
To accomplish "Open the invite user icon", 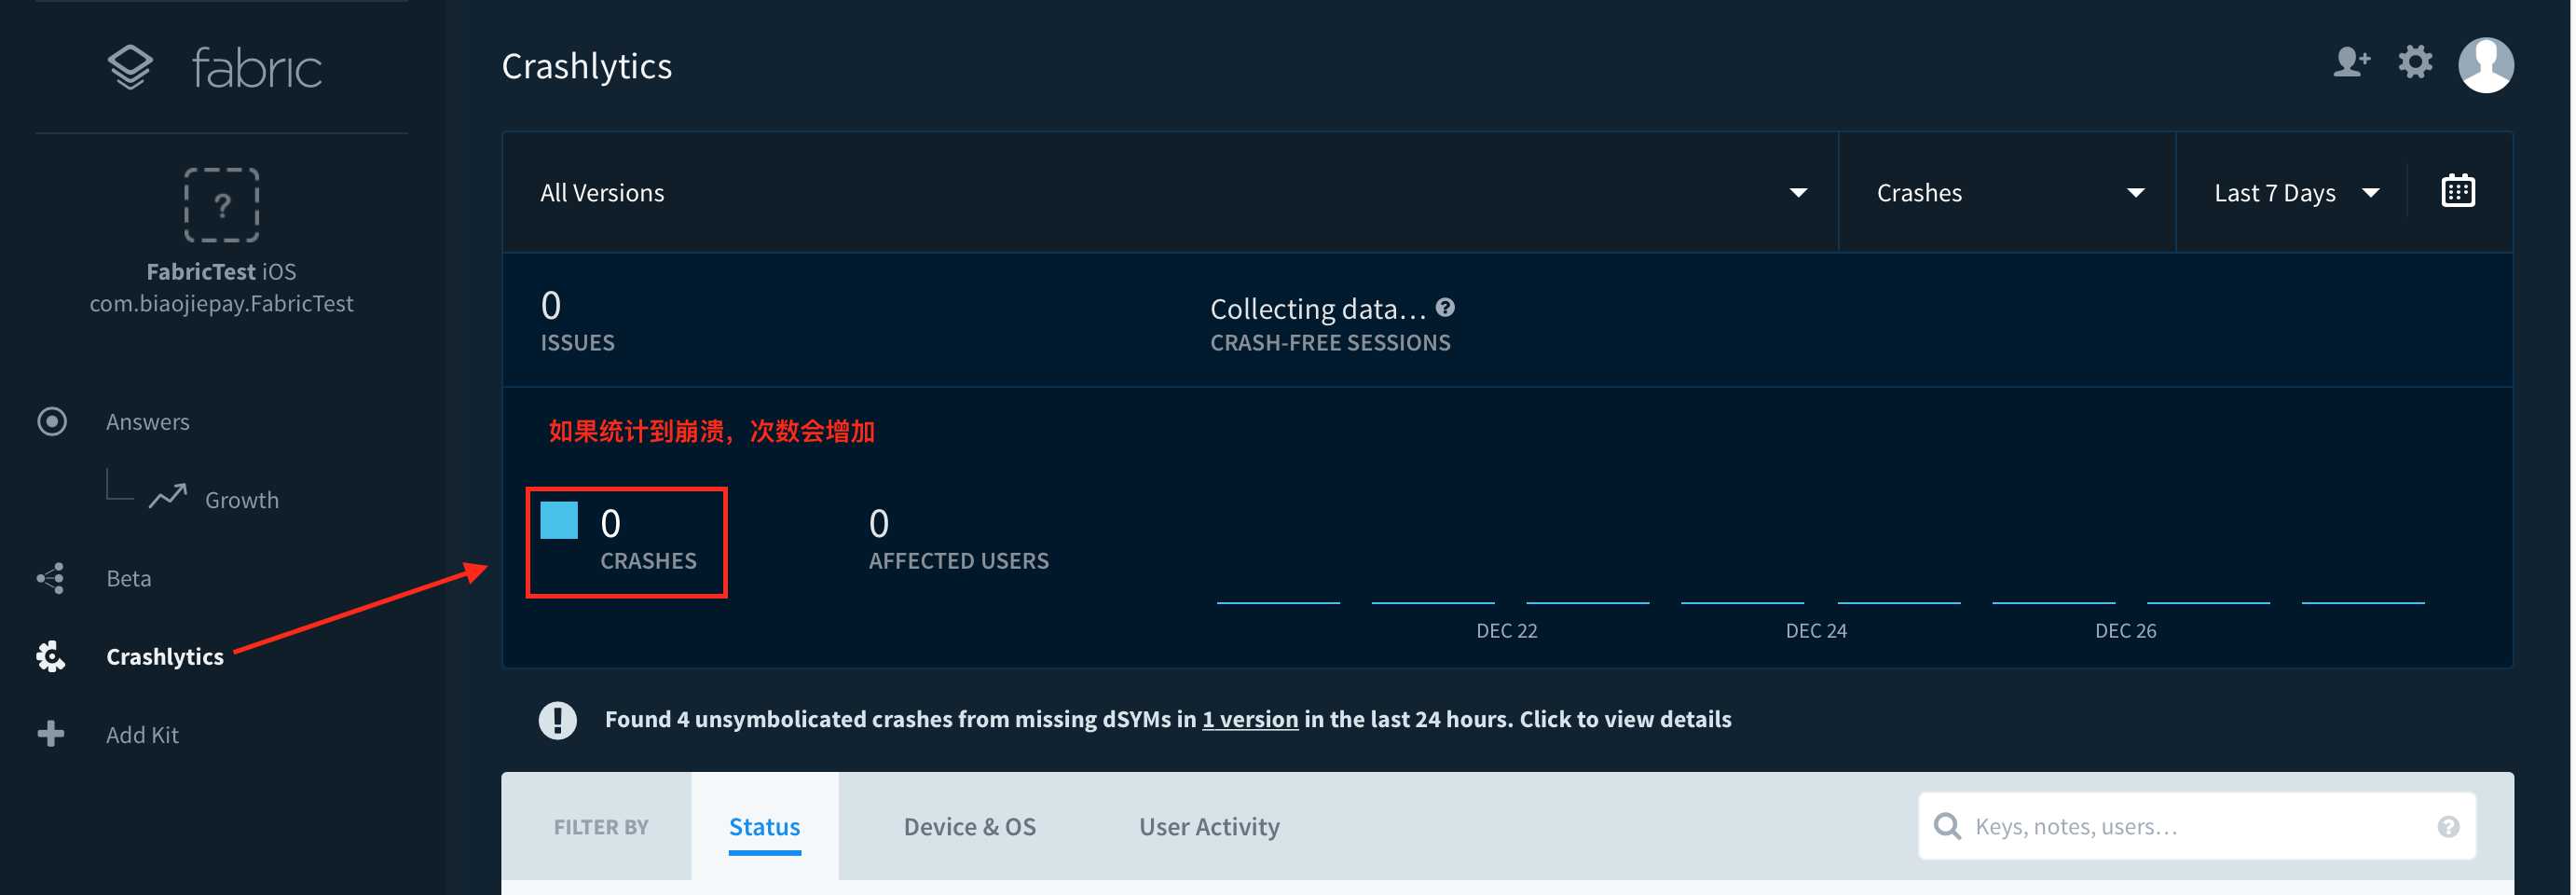I will (x=2351, y=63).
